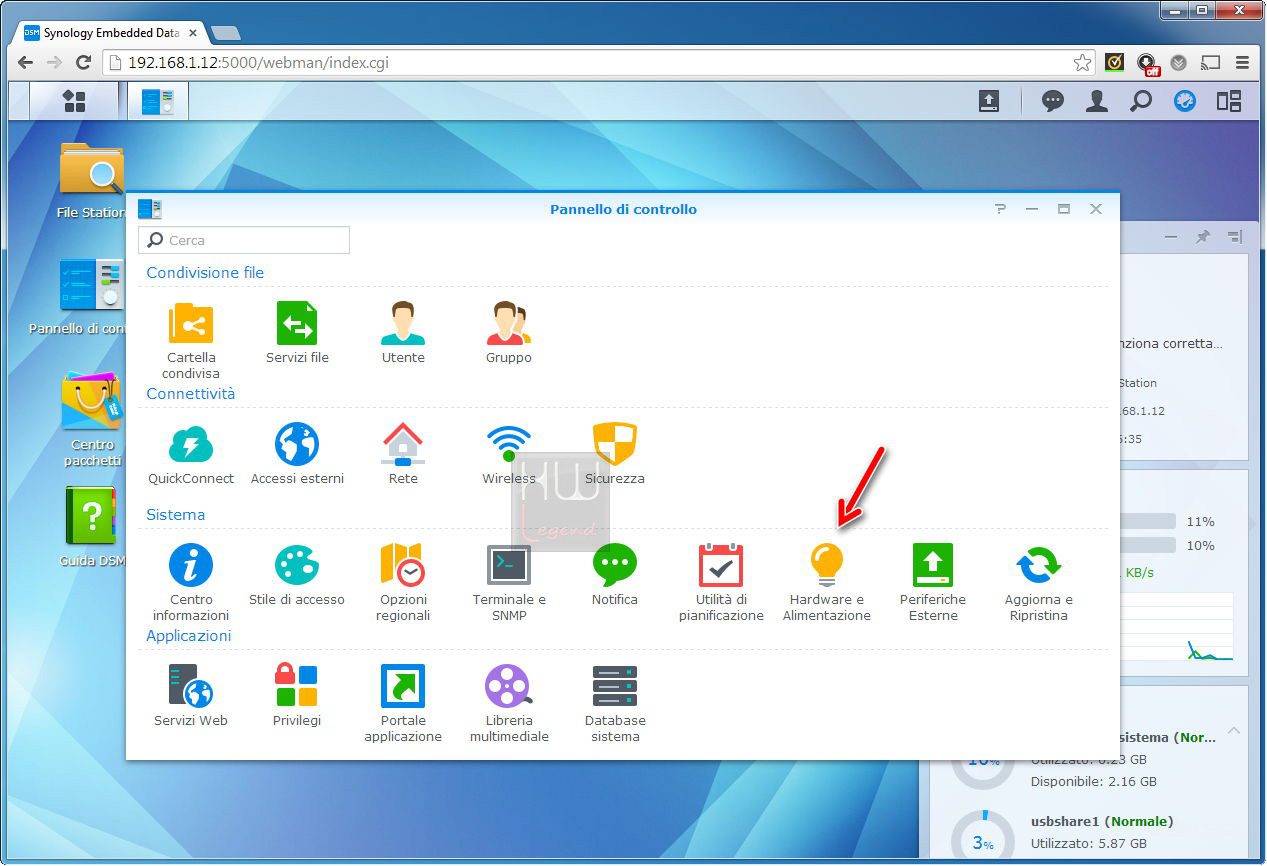Open Servizi file
The width and height of the screenshot is (1267, 866).
point(297,333)
